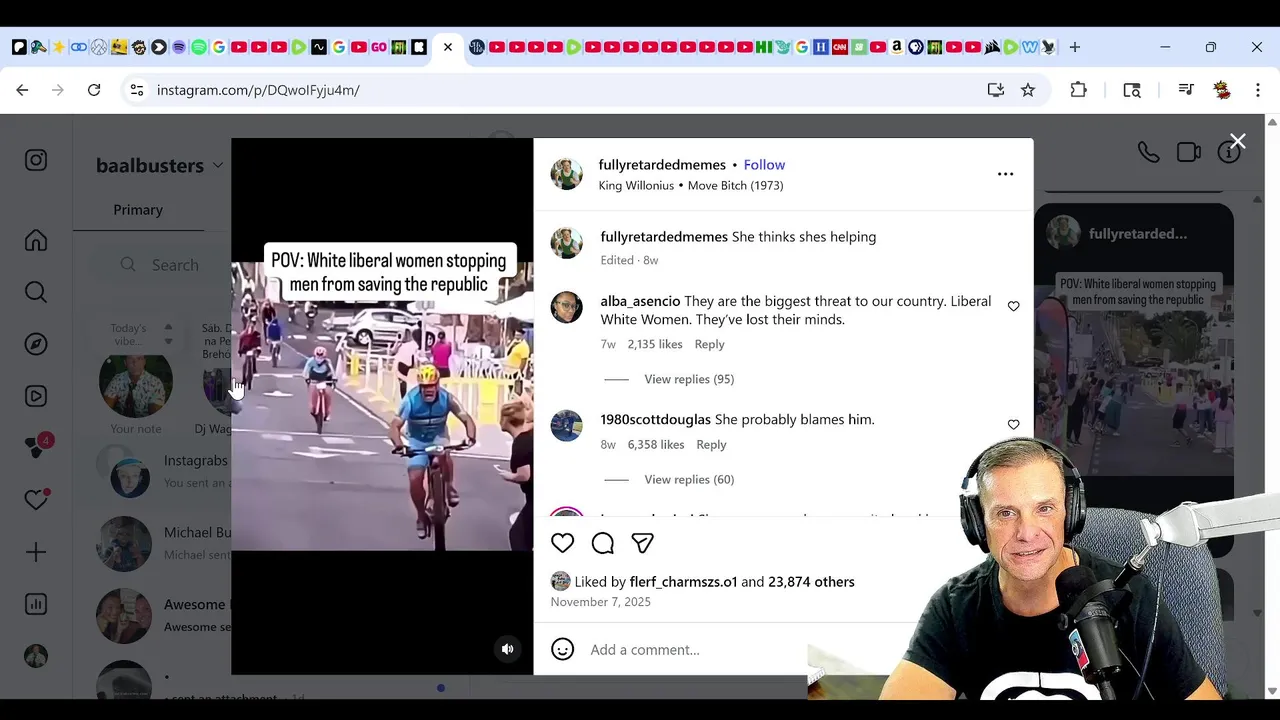
Task: Play the cycling video in post
Action: point(382,406)
